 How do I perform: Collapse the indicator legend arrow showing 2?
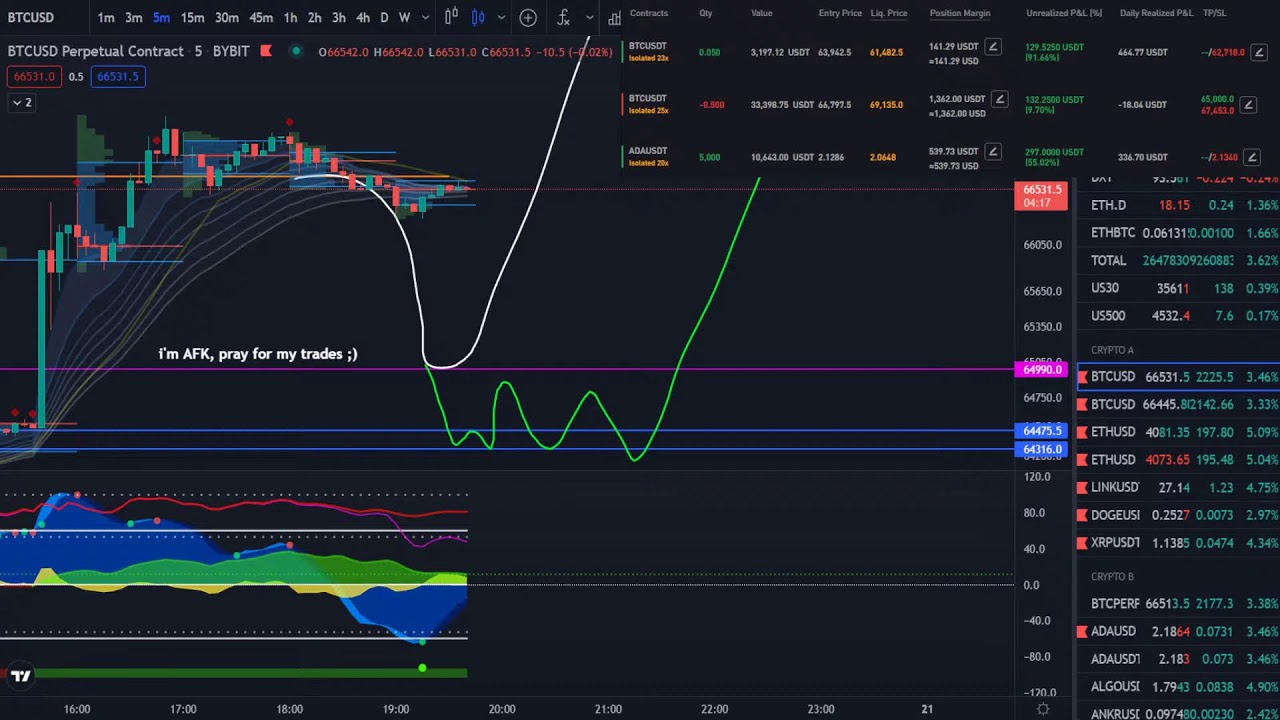[x=21, y=102]
